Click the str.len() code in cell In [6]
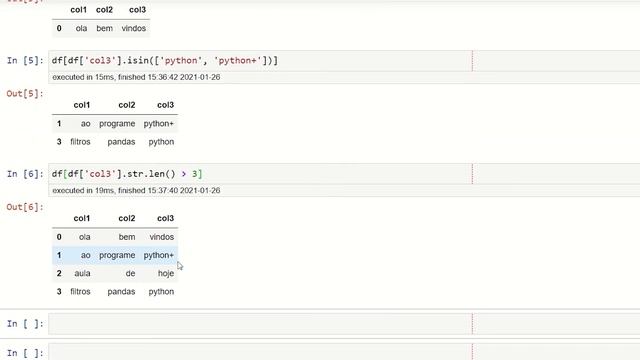Image resolution: width=640 pixels, height=360 pixels. coord(127,174)
